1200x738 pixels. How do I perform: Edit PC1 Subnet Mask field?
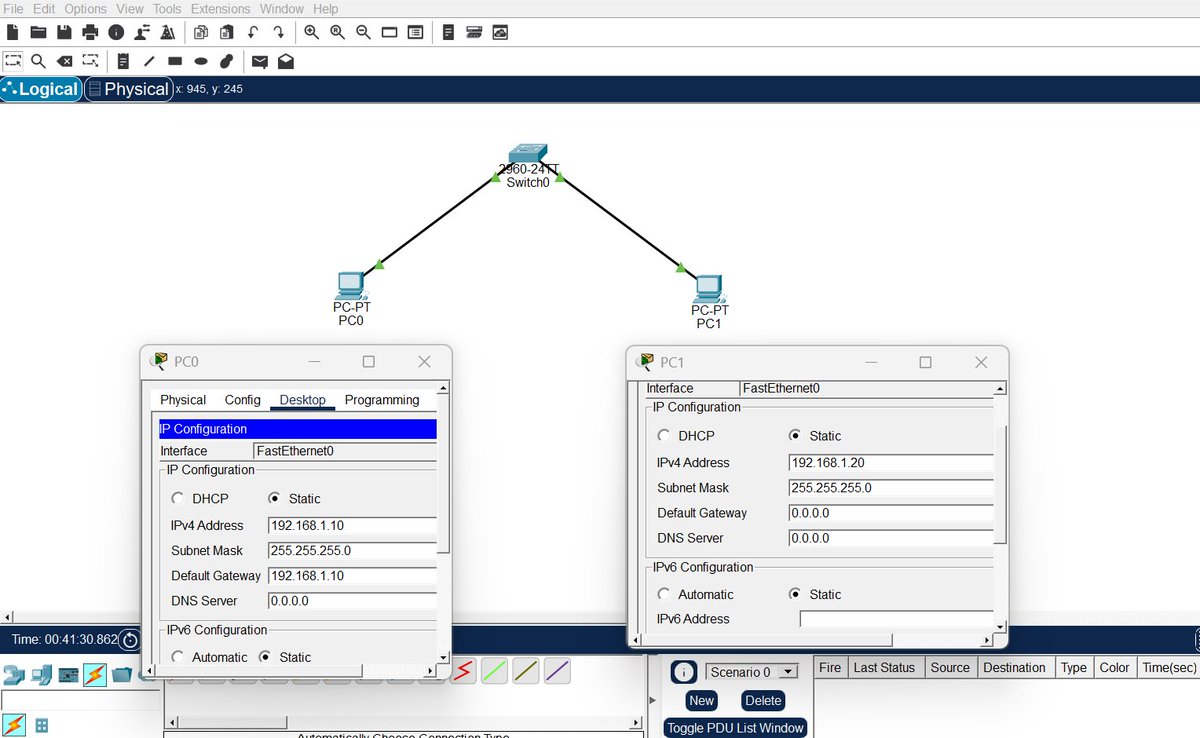coord(891,488)
